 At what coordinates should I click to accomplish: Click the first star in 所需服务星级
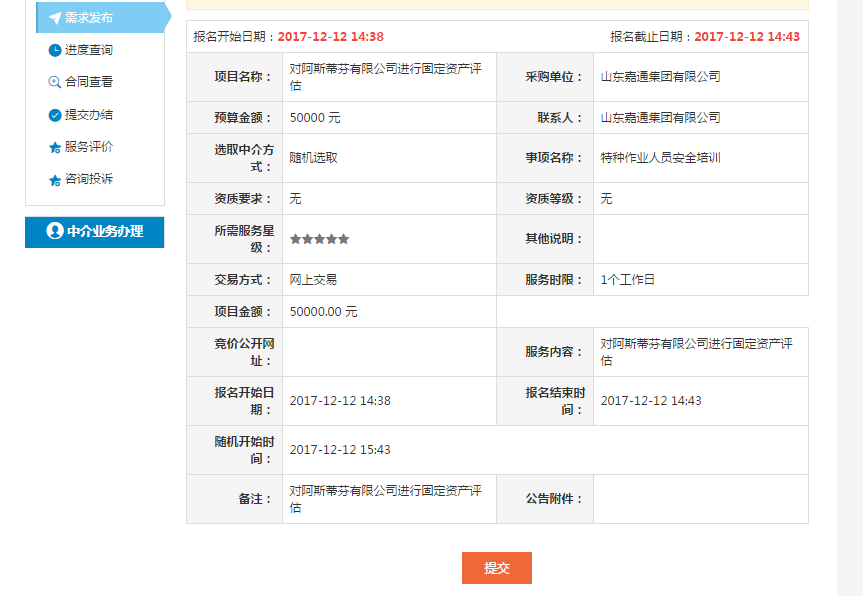[295, 239]
